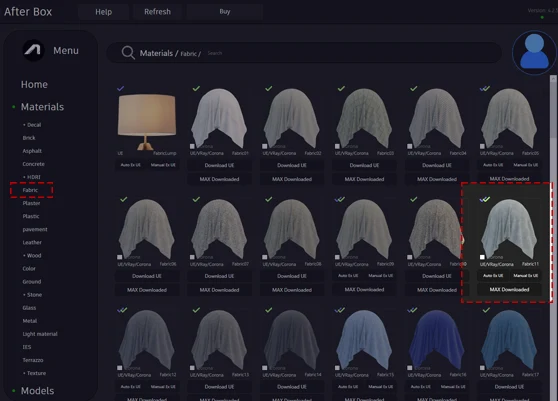This screenshot has height=401, width=558.
Task: Expand the Stone category in sidebar
Action: pos(32,295)
